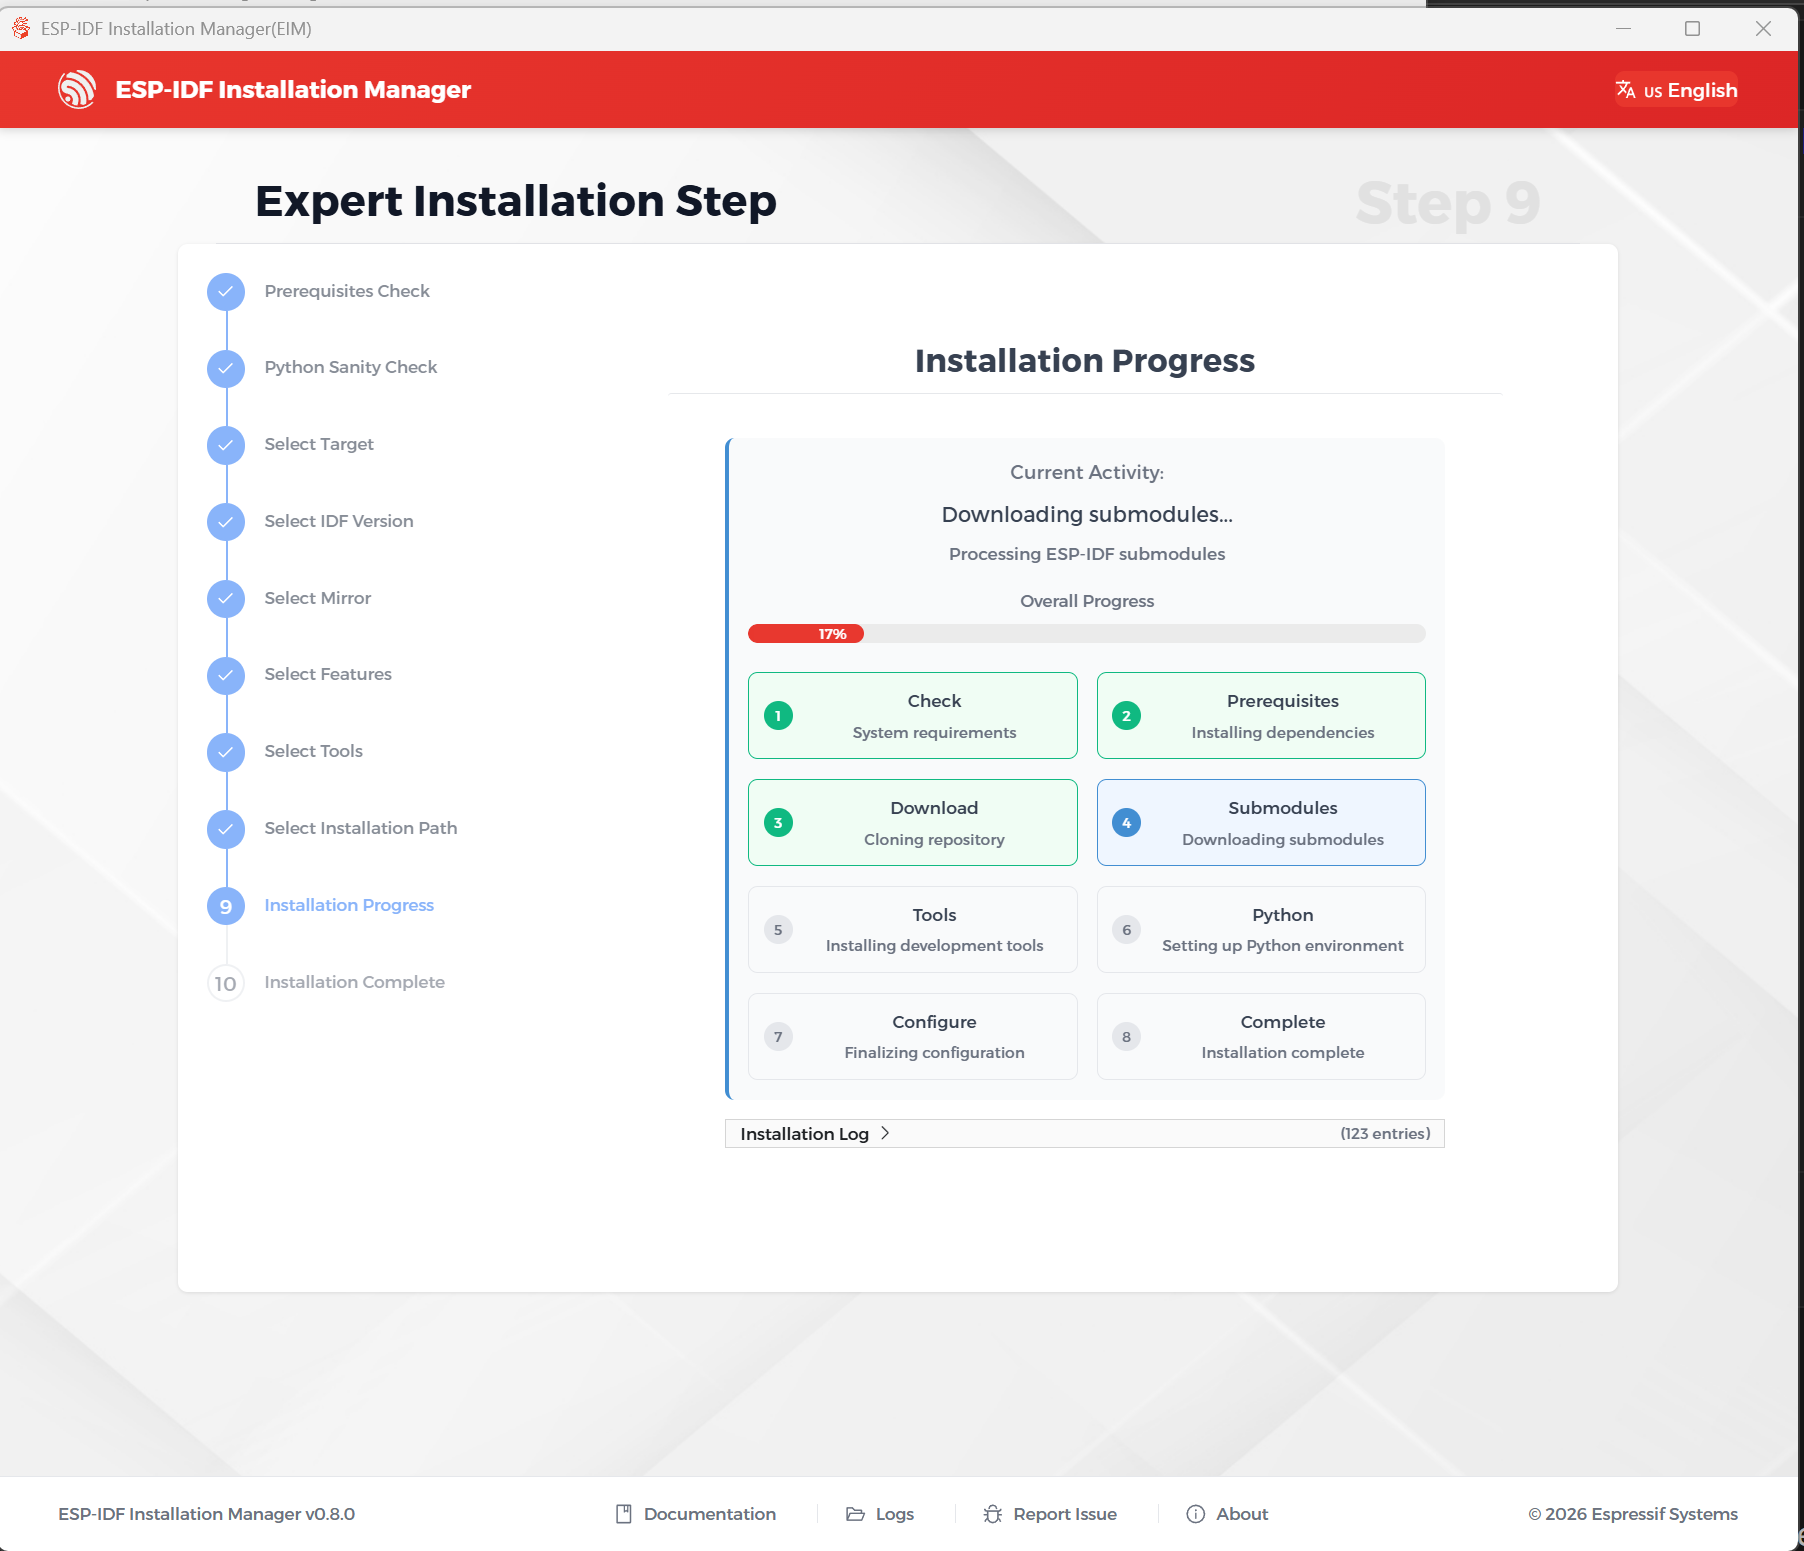Click the Check System requirements card title
The width and height of the screenshot is (1804, 1551).
(934, 701)
